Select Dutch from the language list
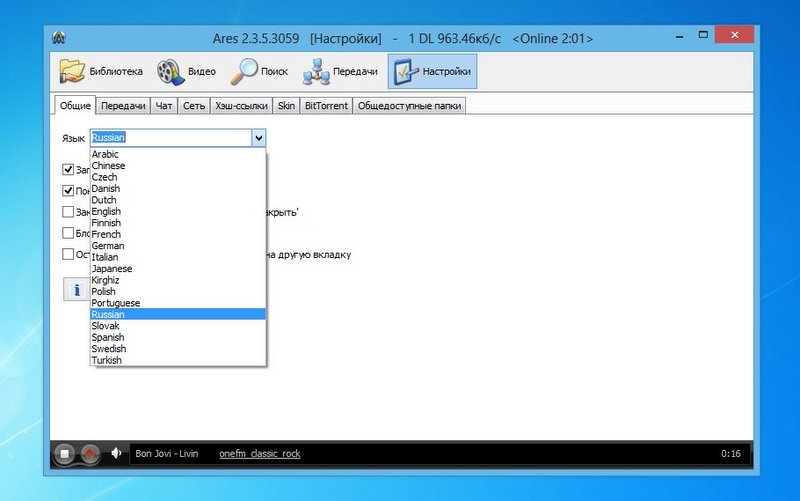Viewport: 800px width, 501px height. pyautogui.click(x=178, y=200)
